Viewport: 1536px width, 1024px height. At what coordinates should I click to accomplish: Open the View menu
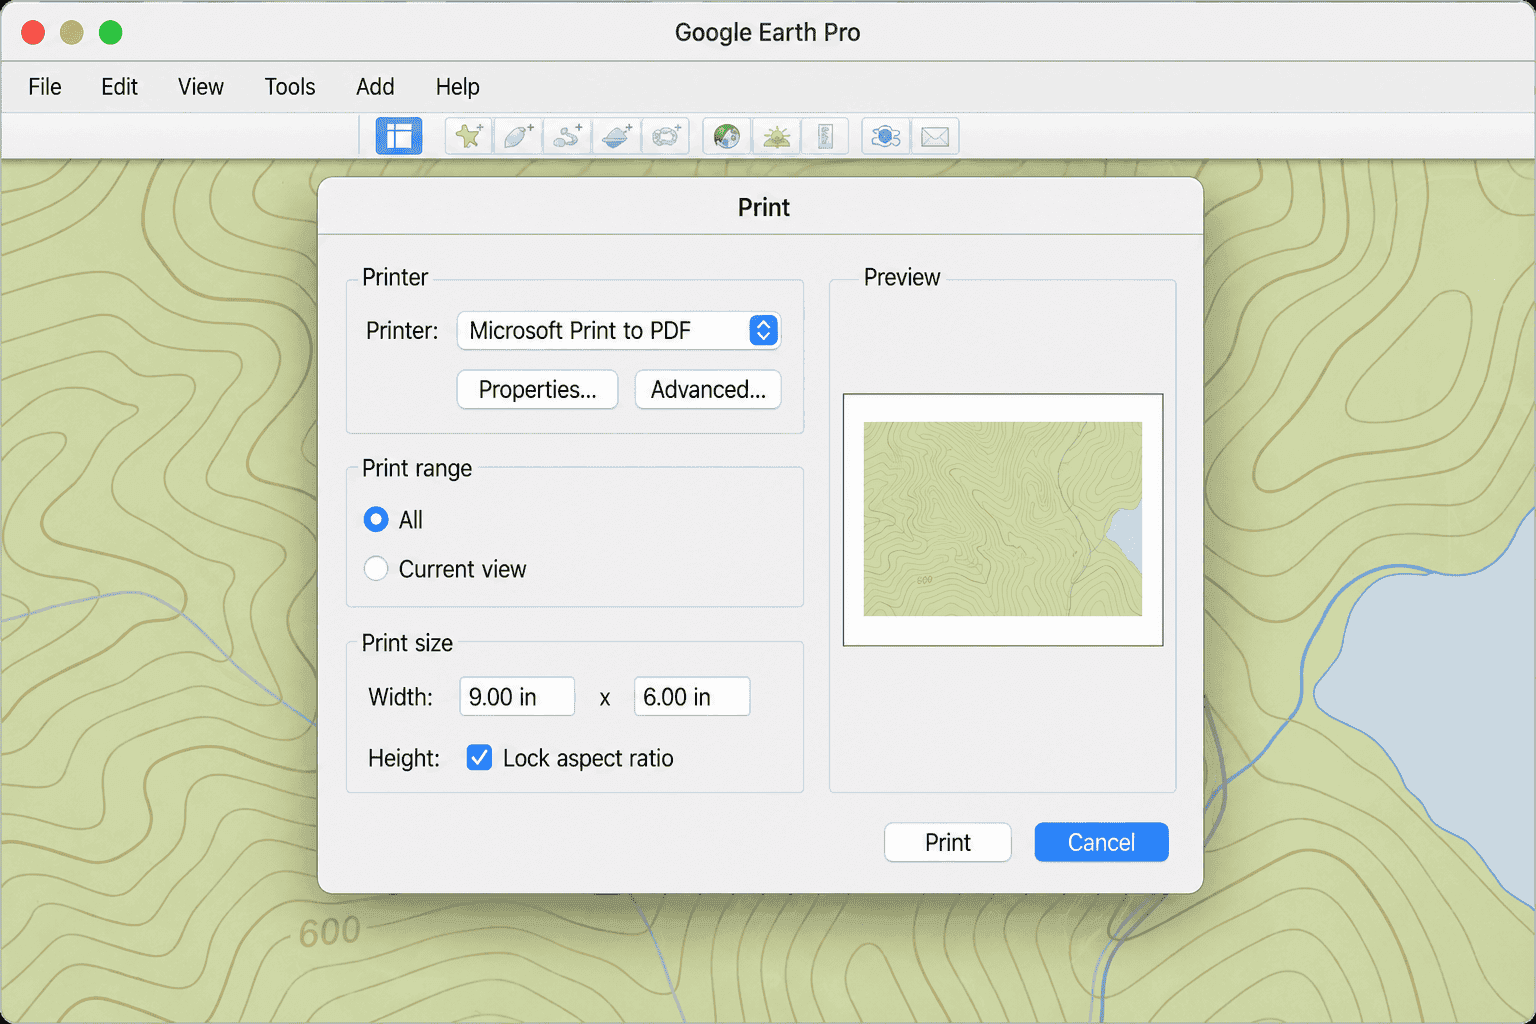pos(201,87)
